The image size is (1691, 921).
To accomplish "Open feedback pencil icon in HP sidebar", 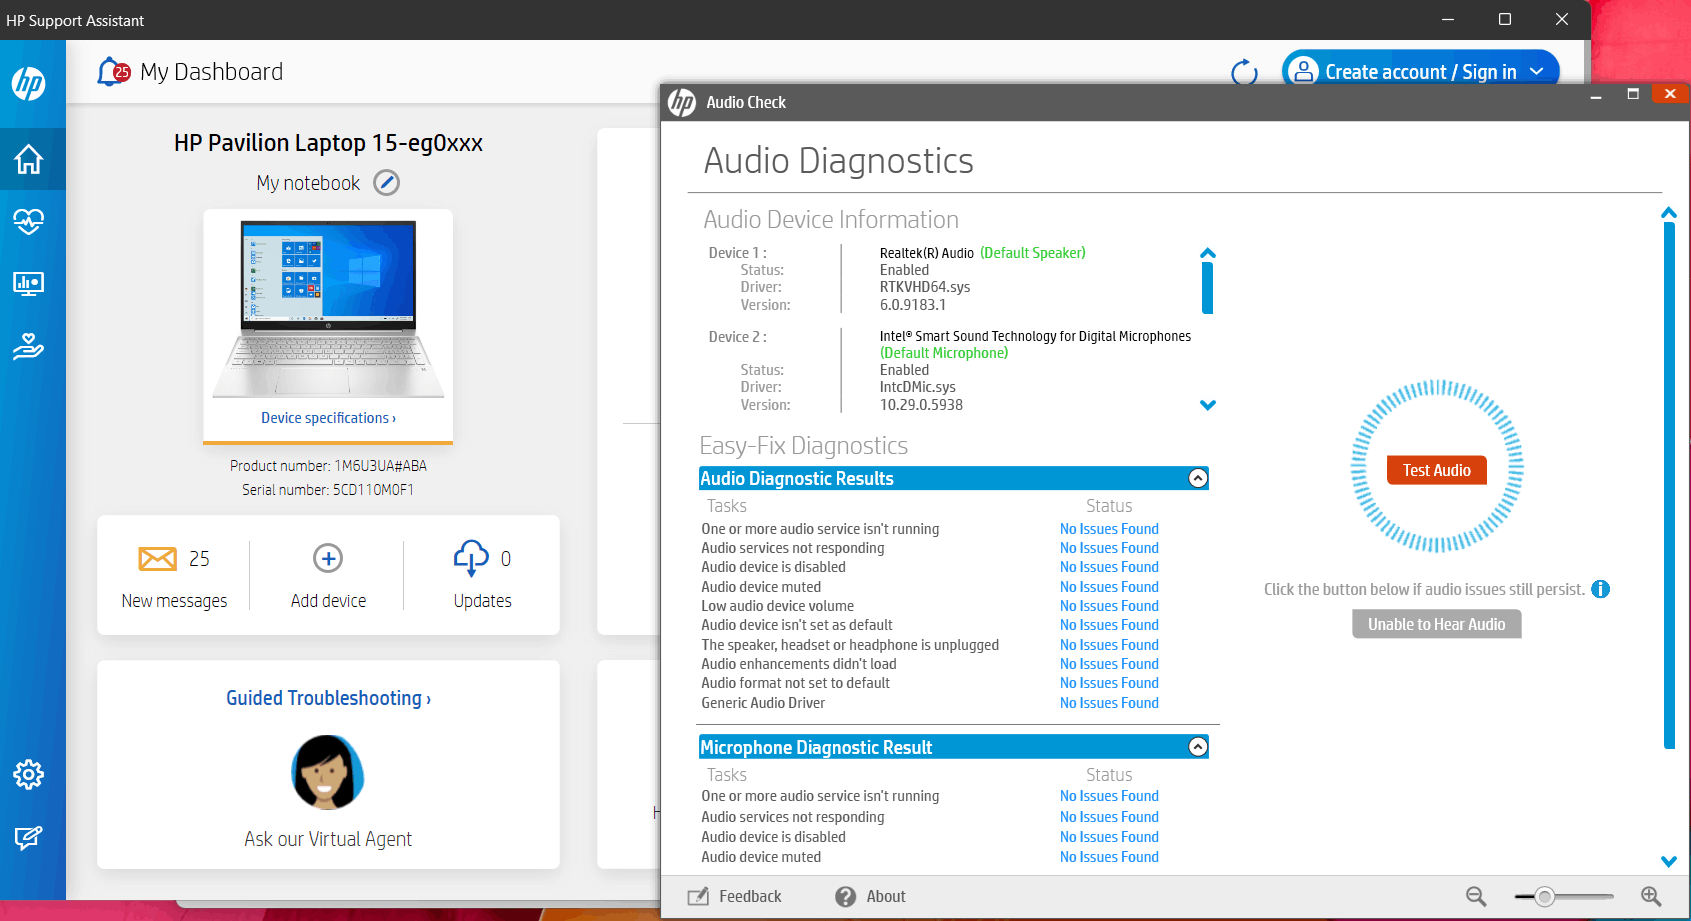I will (x=28, y=838).
